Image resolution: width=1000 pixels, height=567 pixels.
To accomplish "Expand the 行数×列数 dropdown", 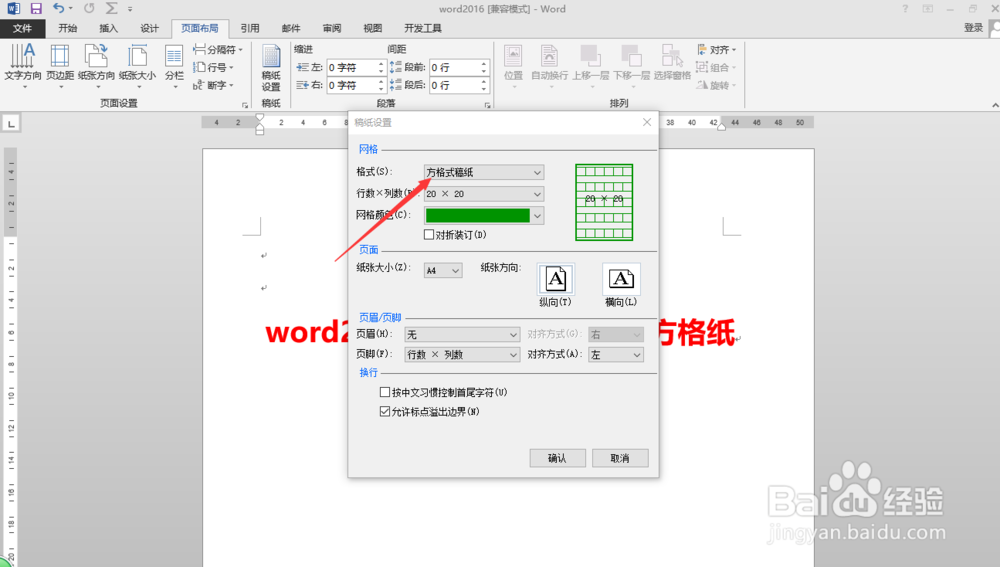I will coord(537,194).
